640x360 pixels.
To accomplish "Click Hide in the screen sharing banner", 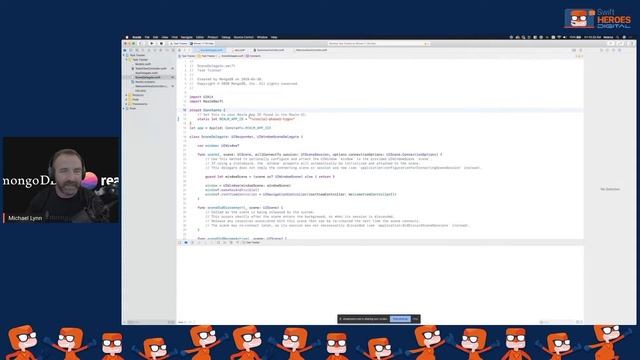I will (x=416, y=319).
